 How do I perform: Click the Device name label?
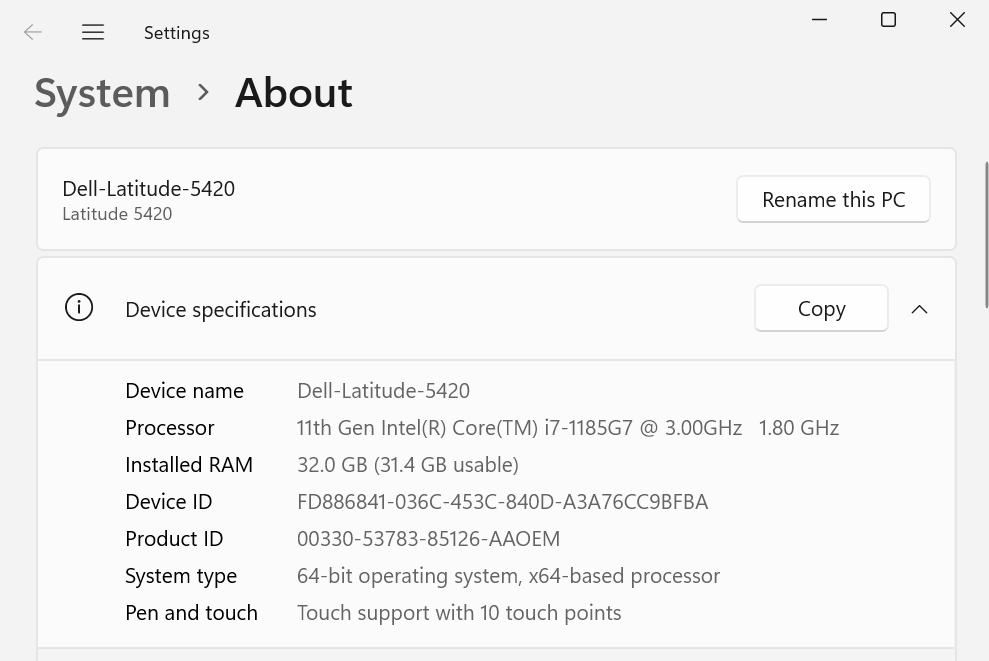click(184, 391)
